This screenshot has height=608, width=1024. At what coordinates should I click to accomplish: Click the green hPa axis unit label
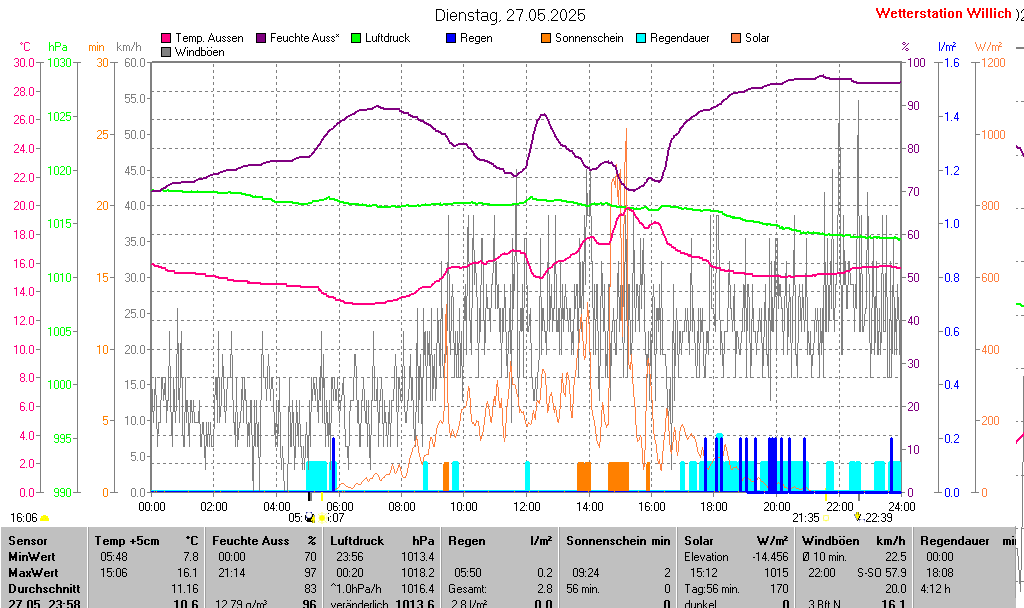[58, 47]
